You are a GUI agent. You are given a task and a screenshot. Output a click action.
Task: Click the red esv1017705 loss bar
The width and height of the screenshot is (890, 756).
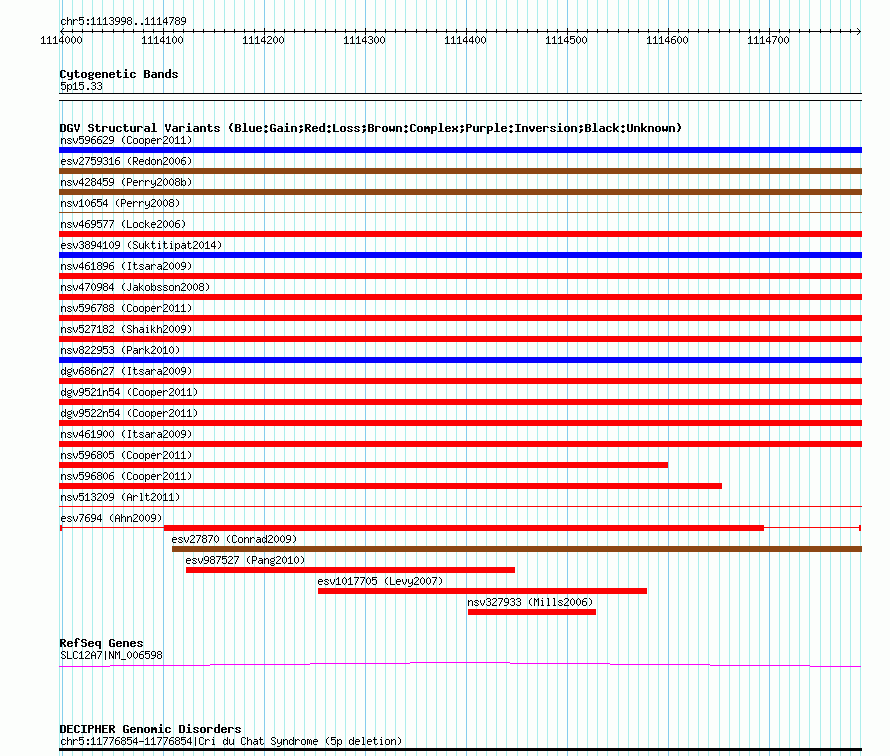point(482,591)
